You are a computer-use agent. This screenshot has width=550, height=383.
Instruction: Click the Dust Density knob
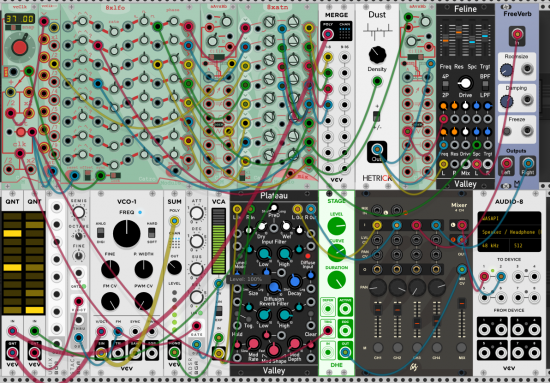pyautogui.click(x=377, y=54)
